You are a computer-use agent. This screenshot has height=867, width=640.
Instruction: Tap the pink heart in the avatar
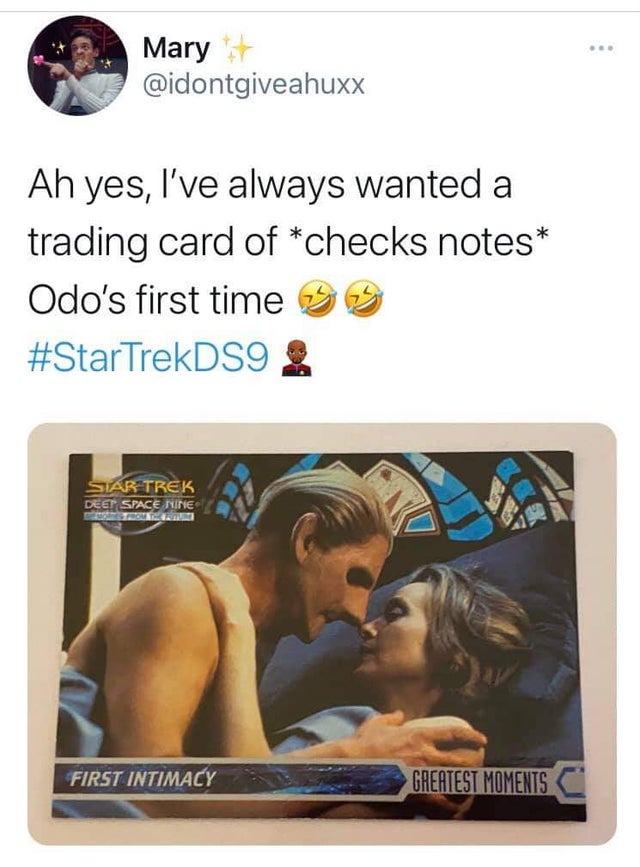[x=40, y=60]
